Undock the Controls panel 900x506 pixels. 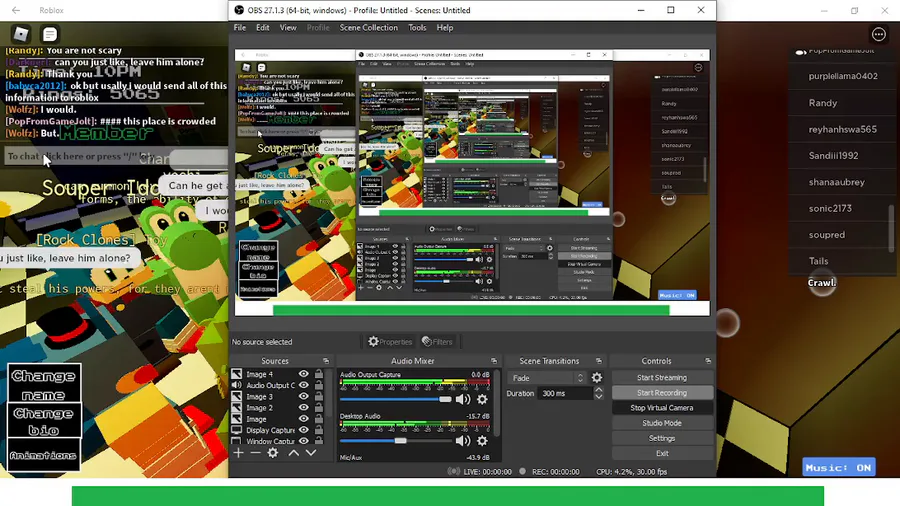708,361
